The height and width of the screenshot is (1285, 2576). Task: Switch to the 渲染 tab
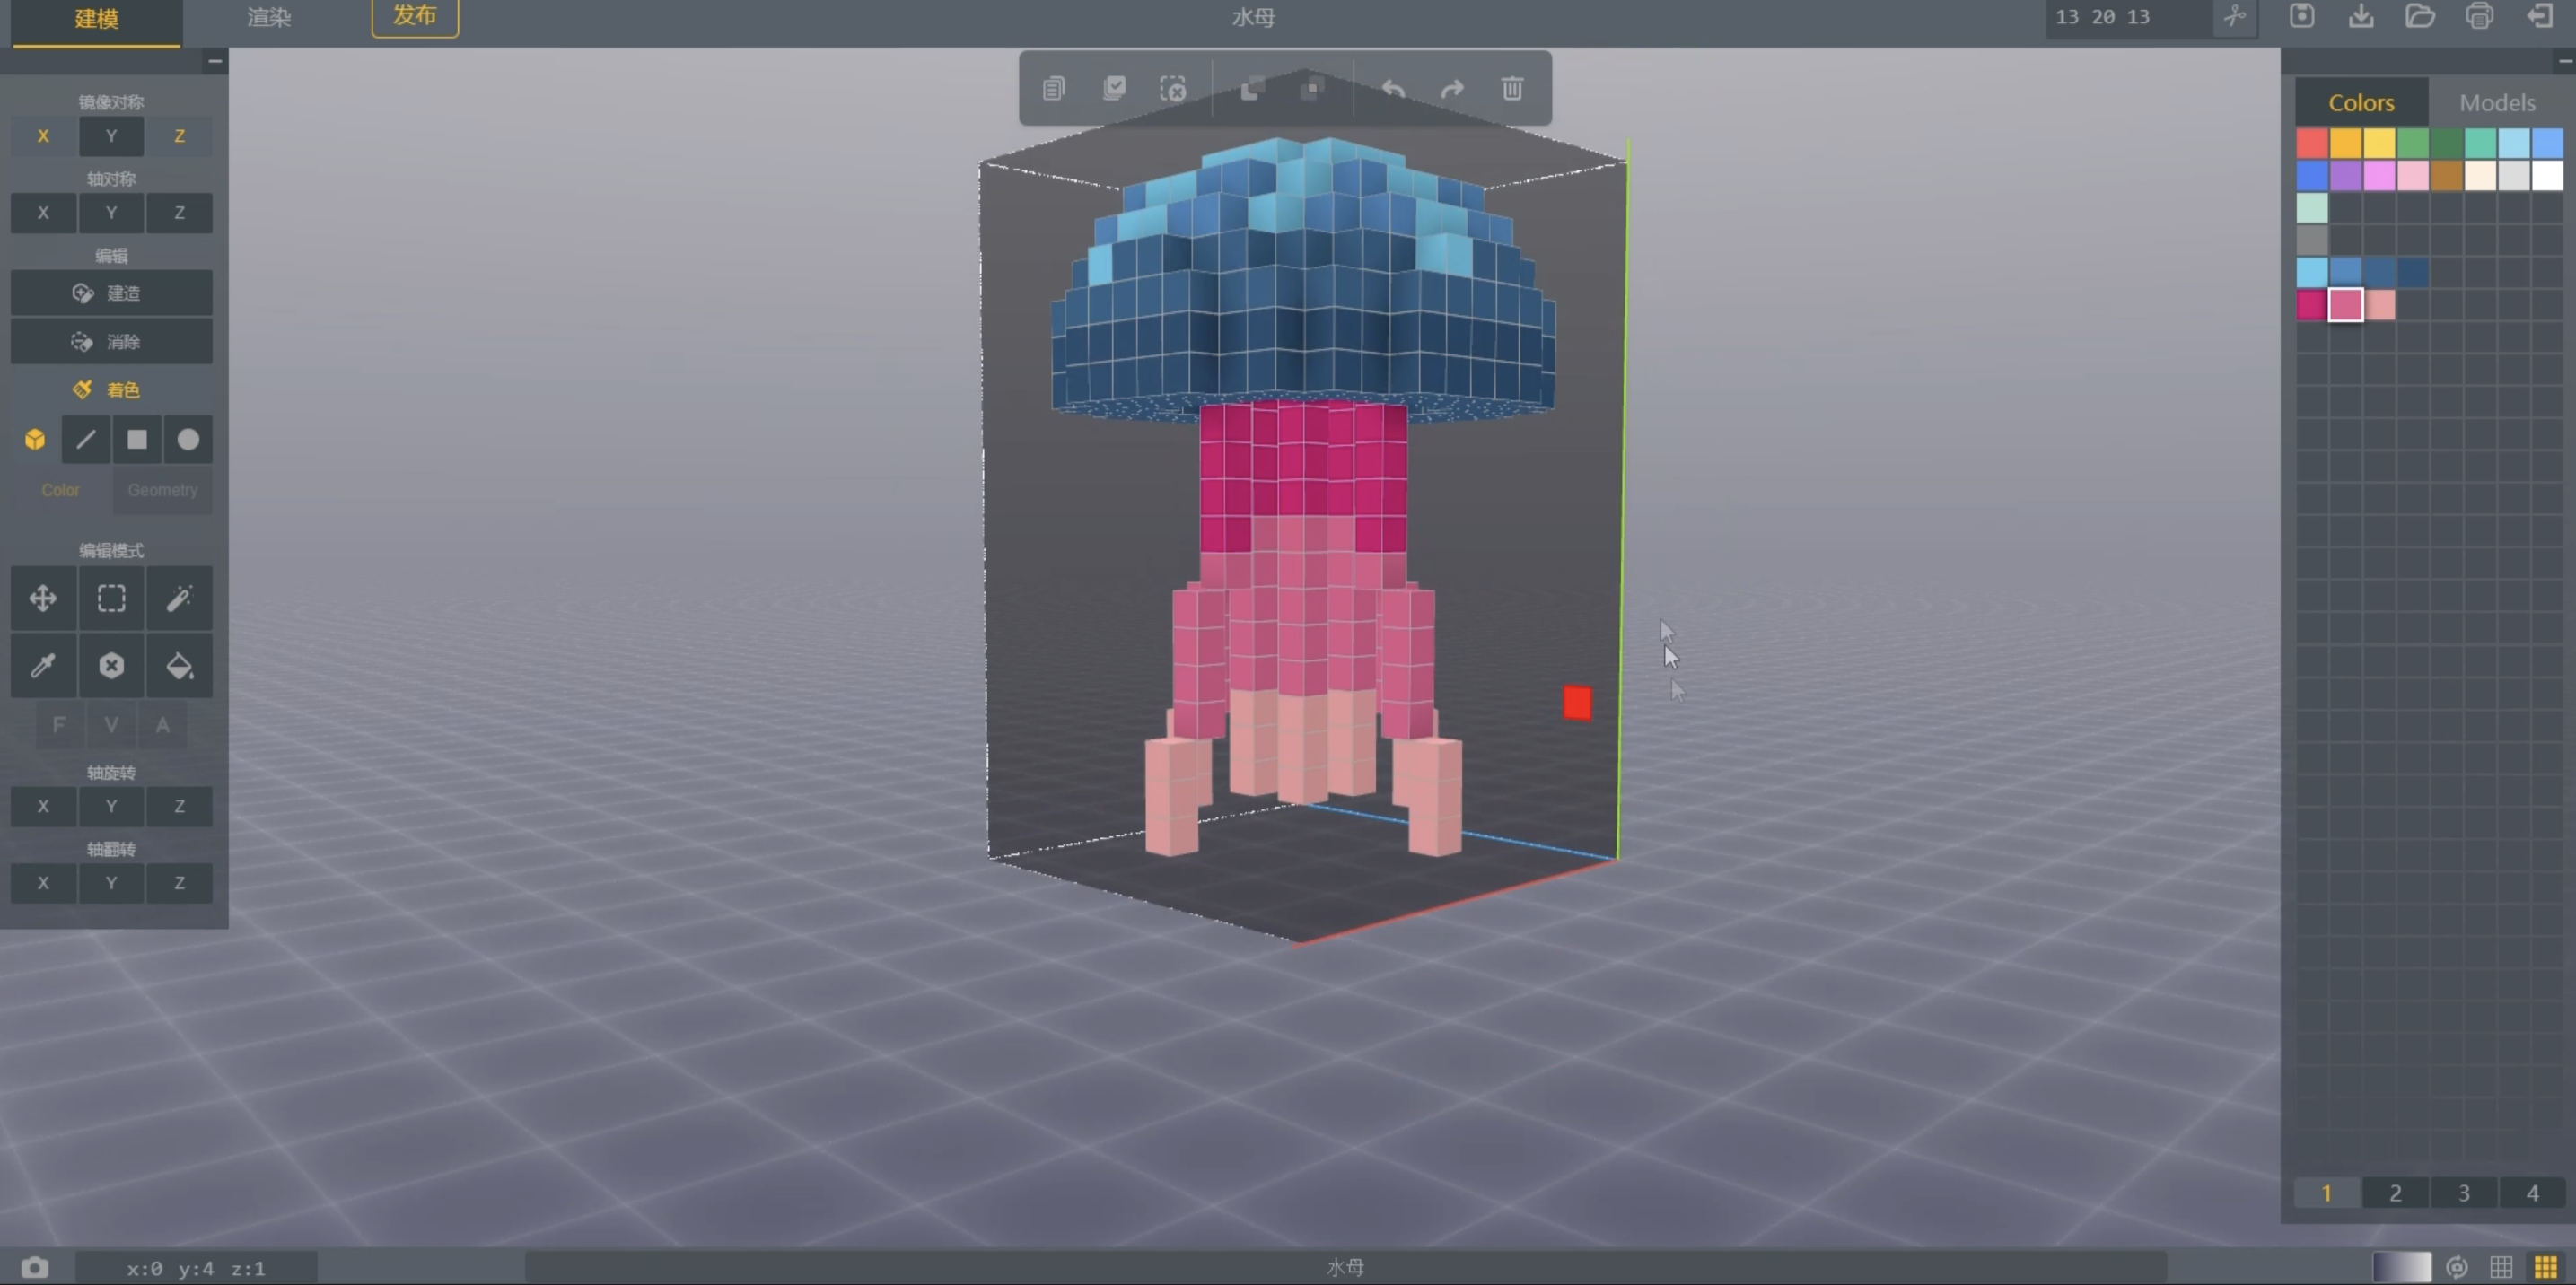[x=269, y=17]
